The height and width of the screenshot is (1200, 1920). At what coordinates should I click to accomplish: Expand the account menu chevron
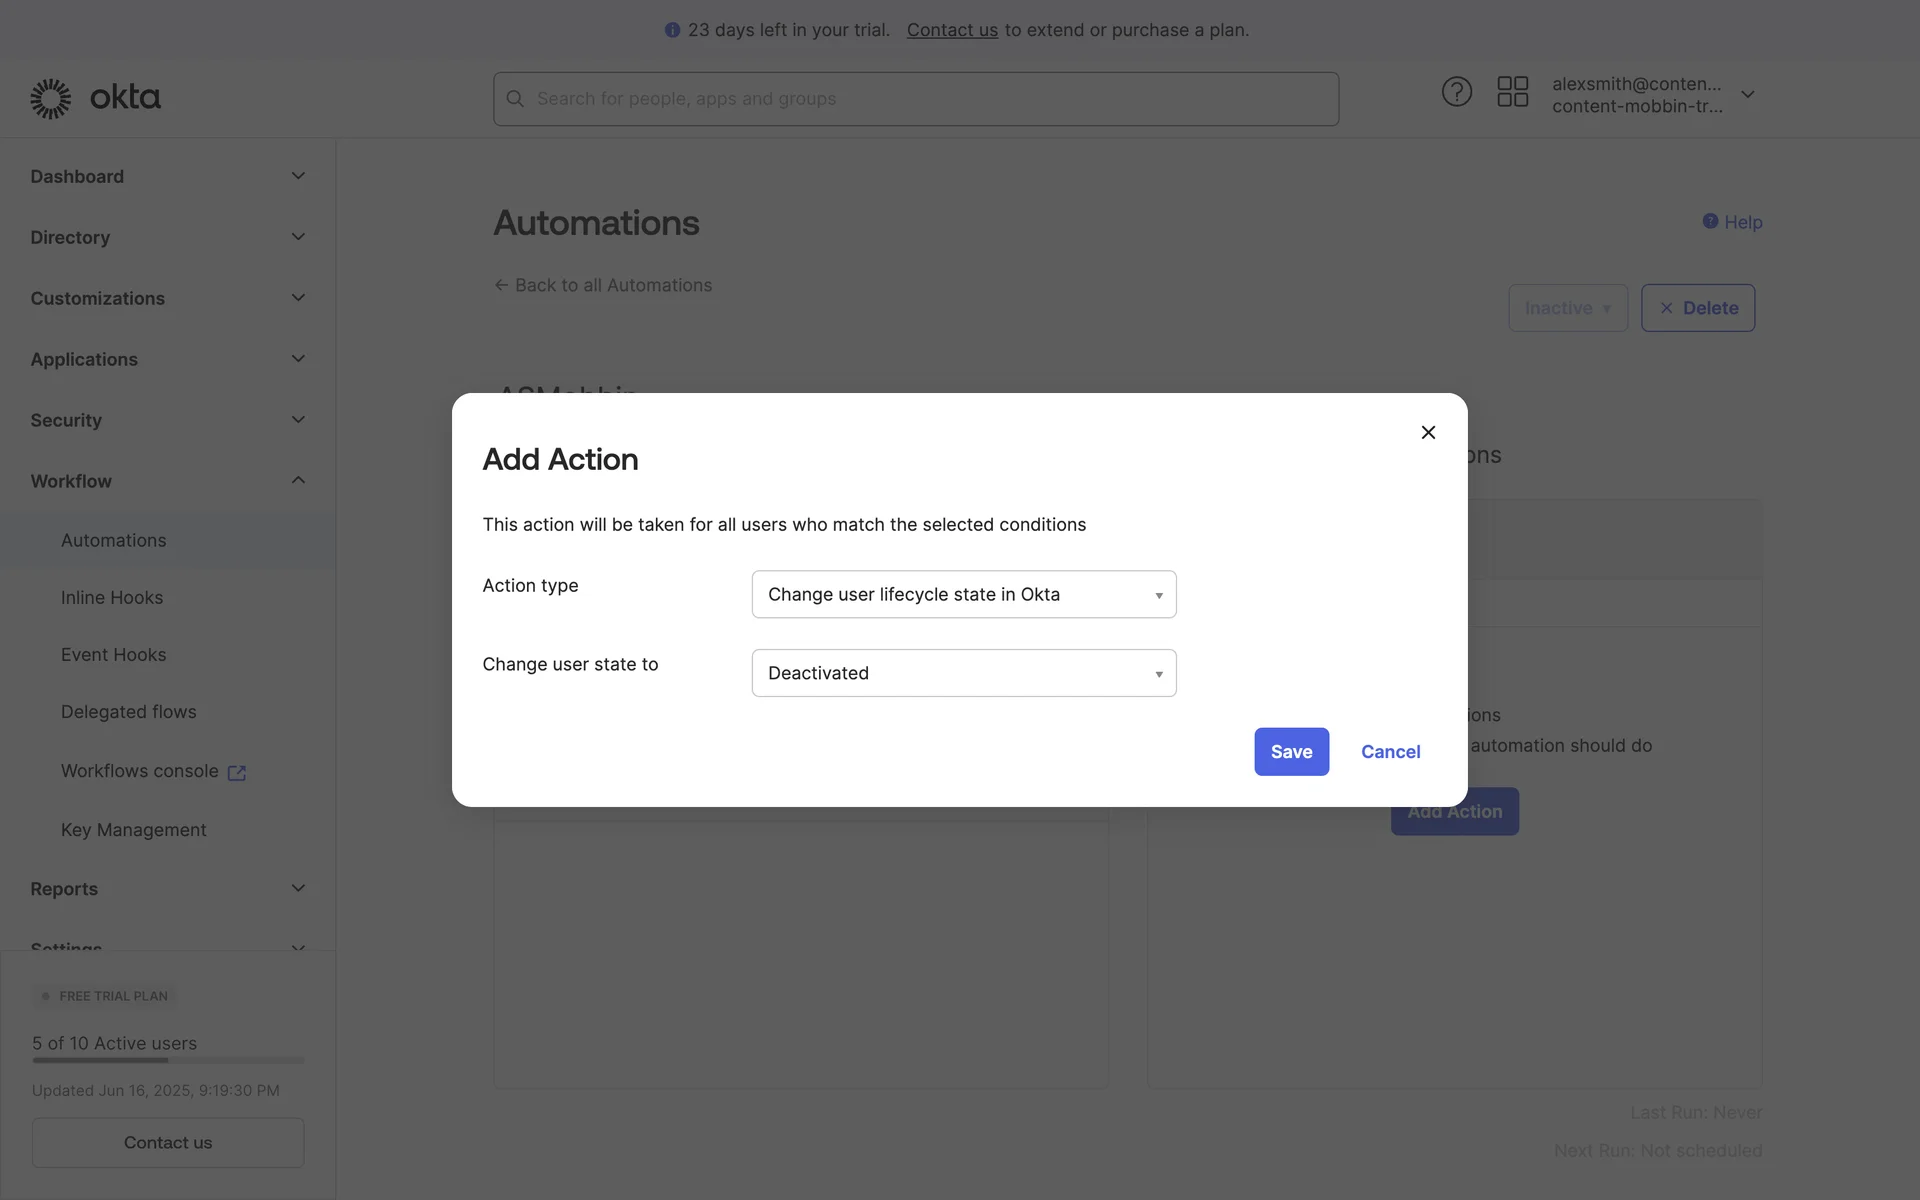(1747, 95)
